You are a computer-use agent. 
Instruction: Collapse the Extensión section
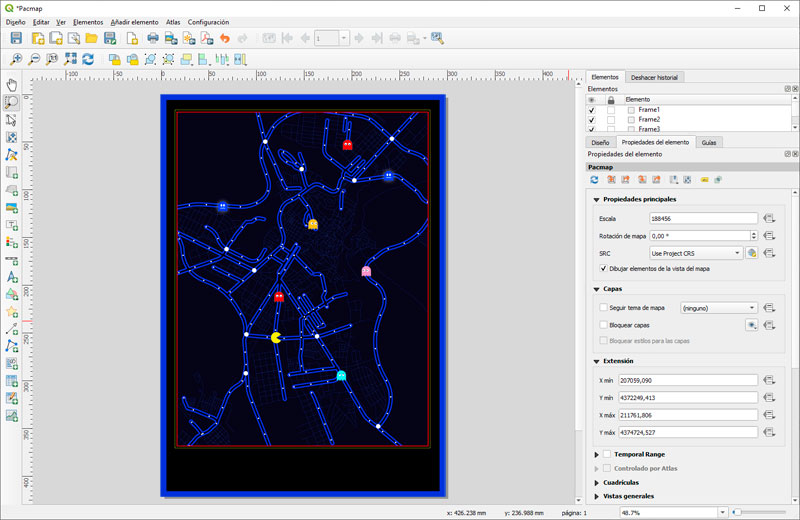tap(596, 361)
